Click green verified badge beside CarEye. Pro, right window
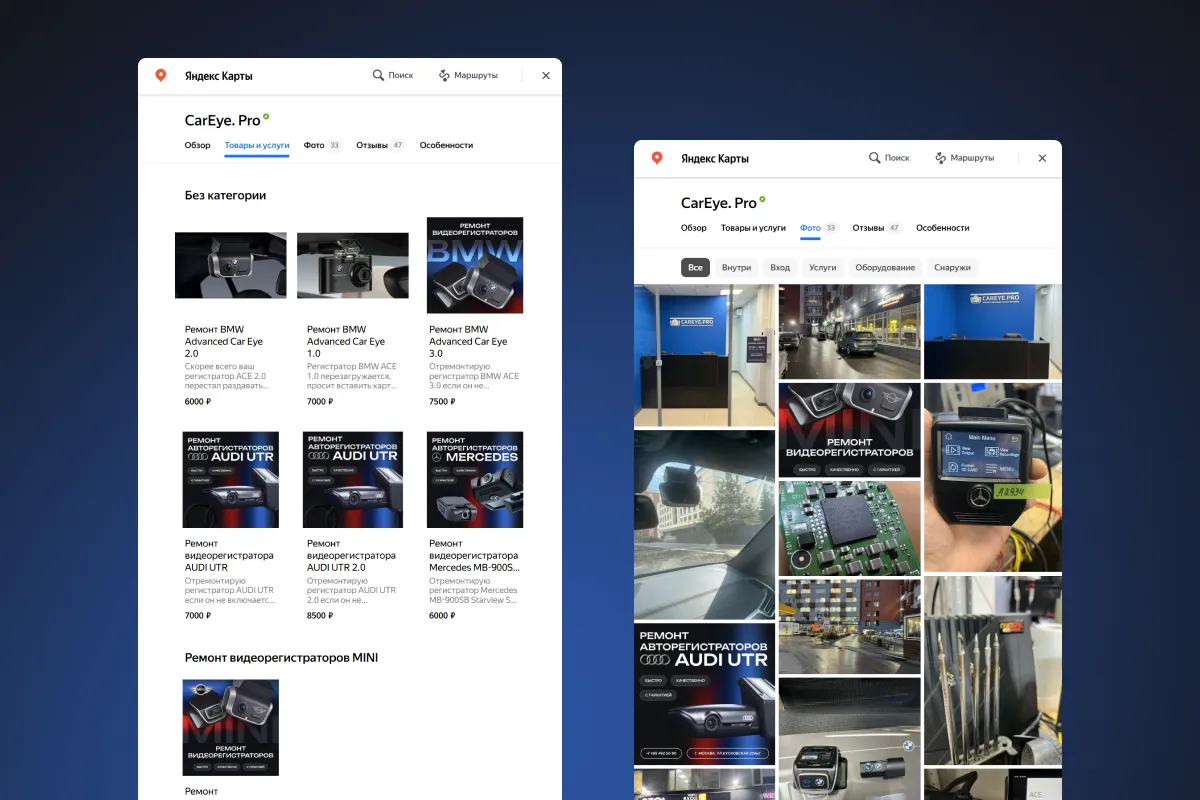 click(762, 199)
